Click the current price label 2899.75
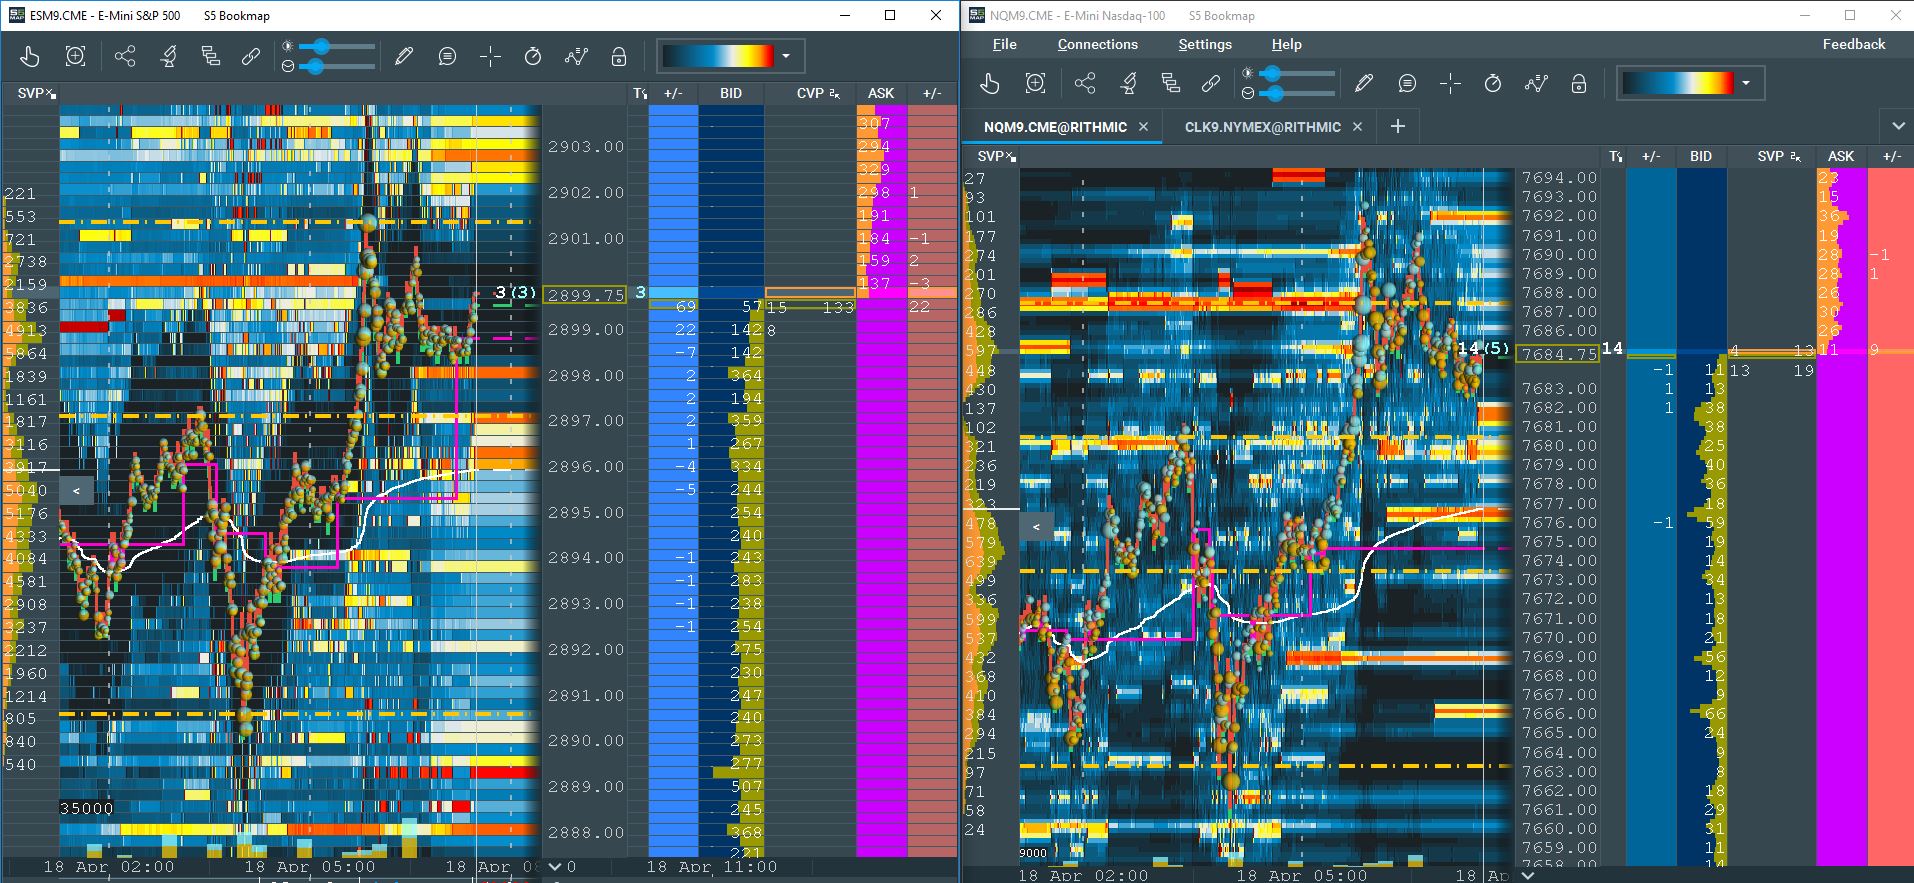 click(x=585, y=295)
